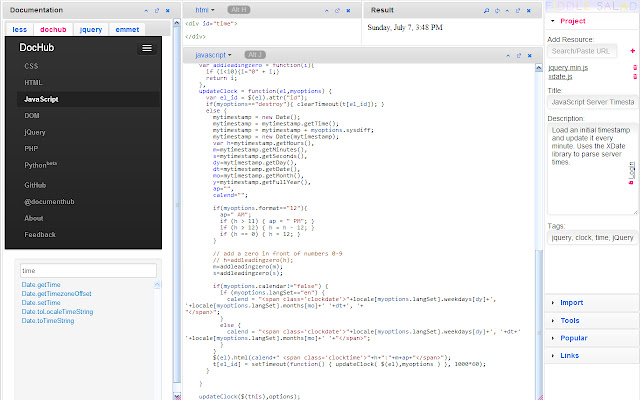Viewport: 640px width, 400px height.
Task: Click the Alt H shortcut badge
Action: tap(239, 10)
